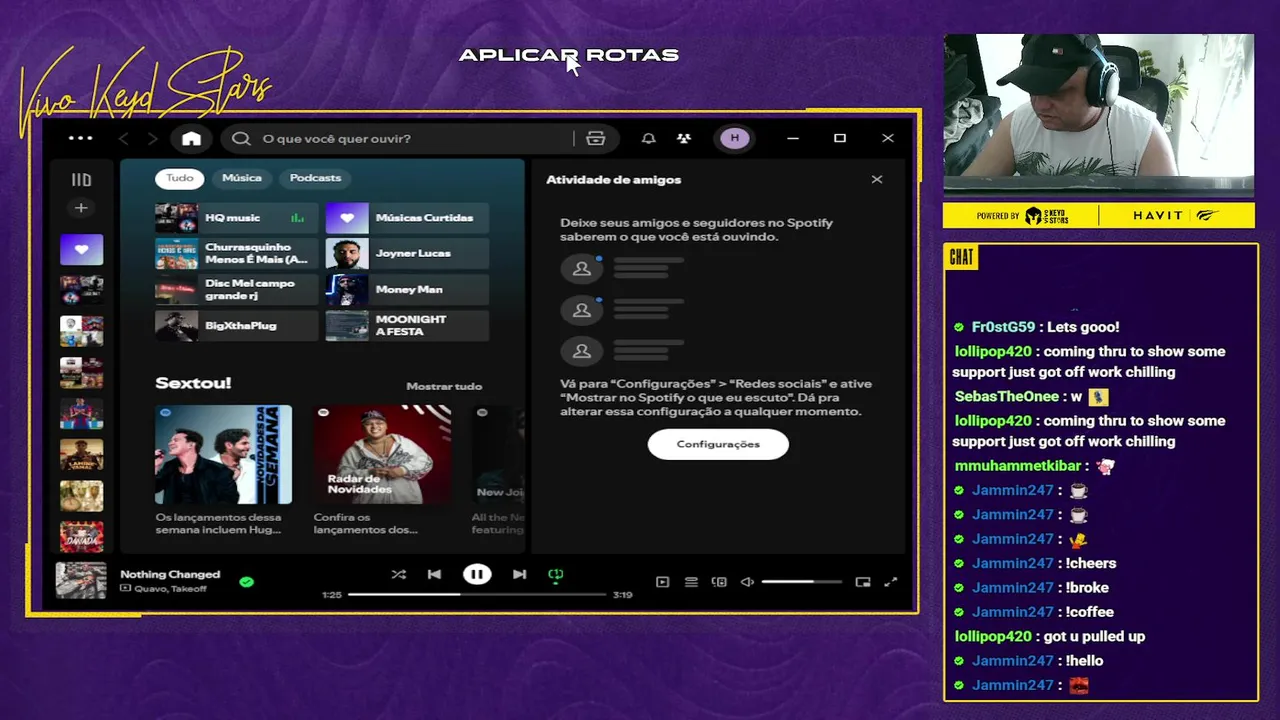
Task: Toggle the green saved checkmark for Nothing Changed
Action: coord(247,581)
